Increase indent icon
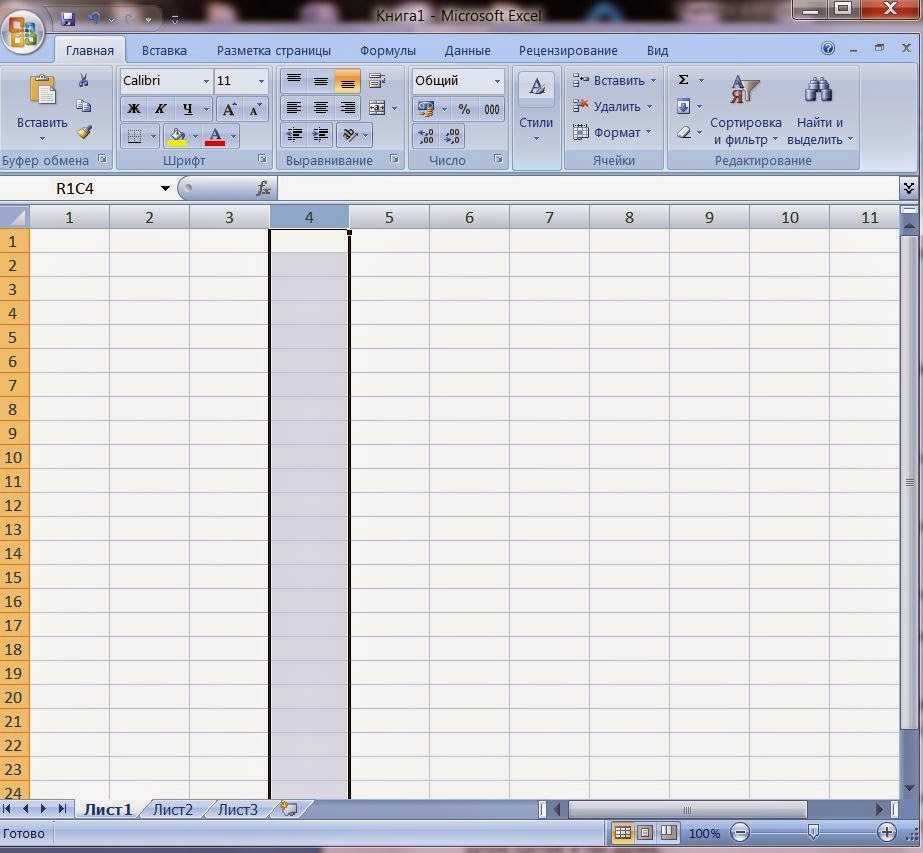The image size is (923, 853). coord(321,135)
